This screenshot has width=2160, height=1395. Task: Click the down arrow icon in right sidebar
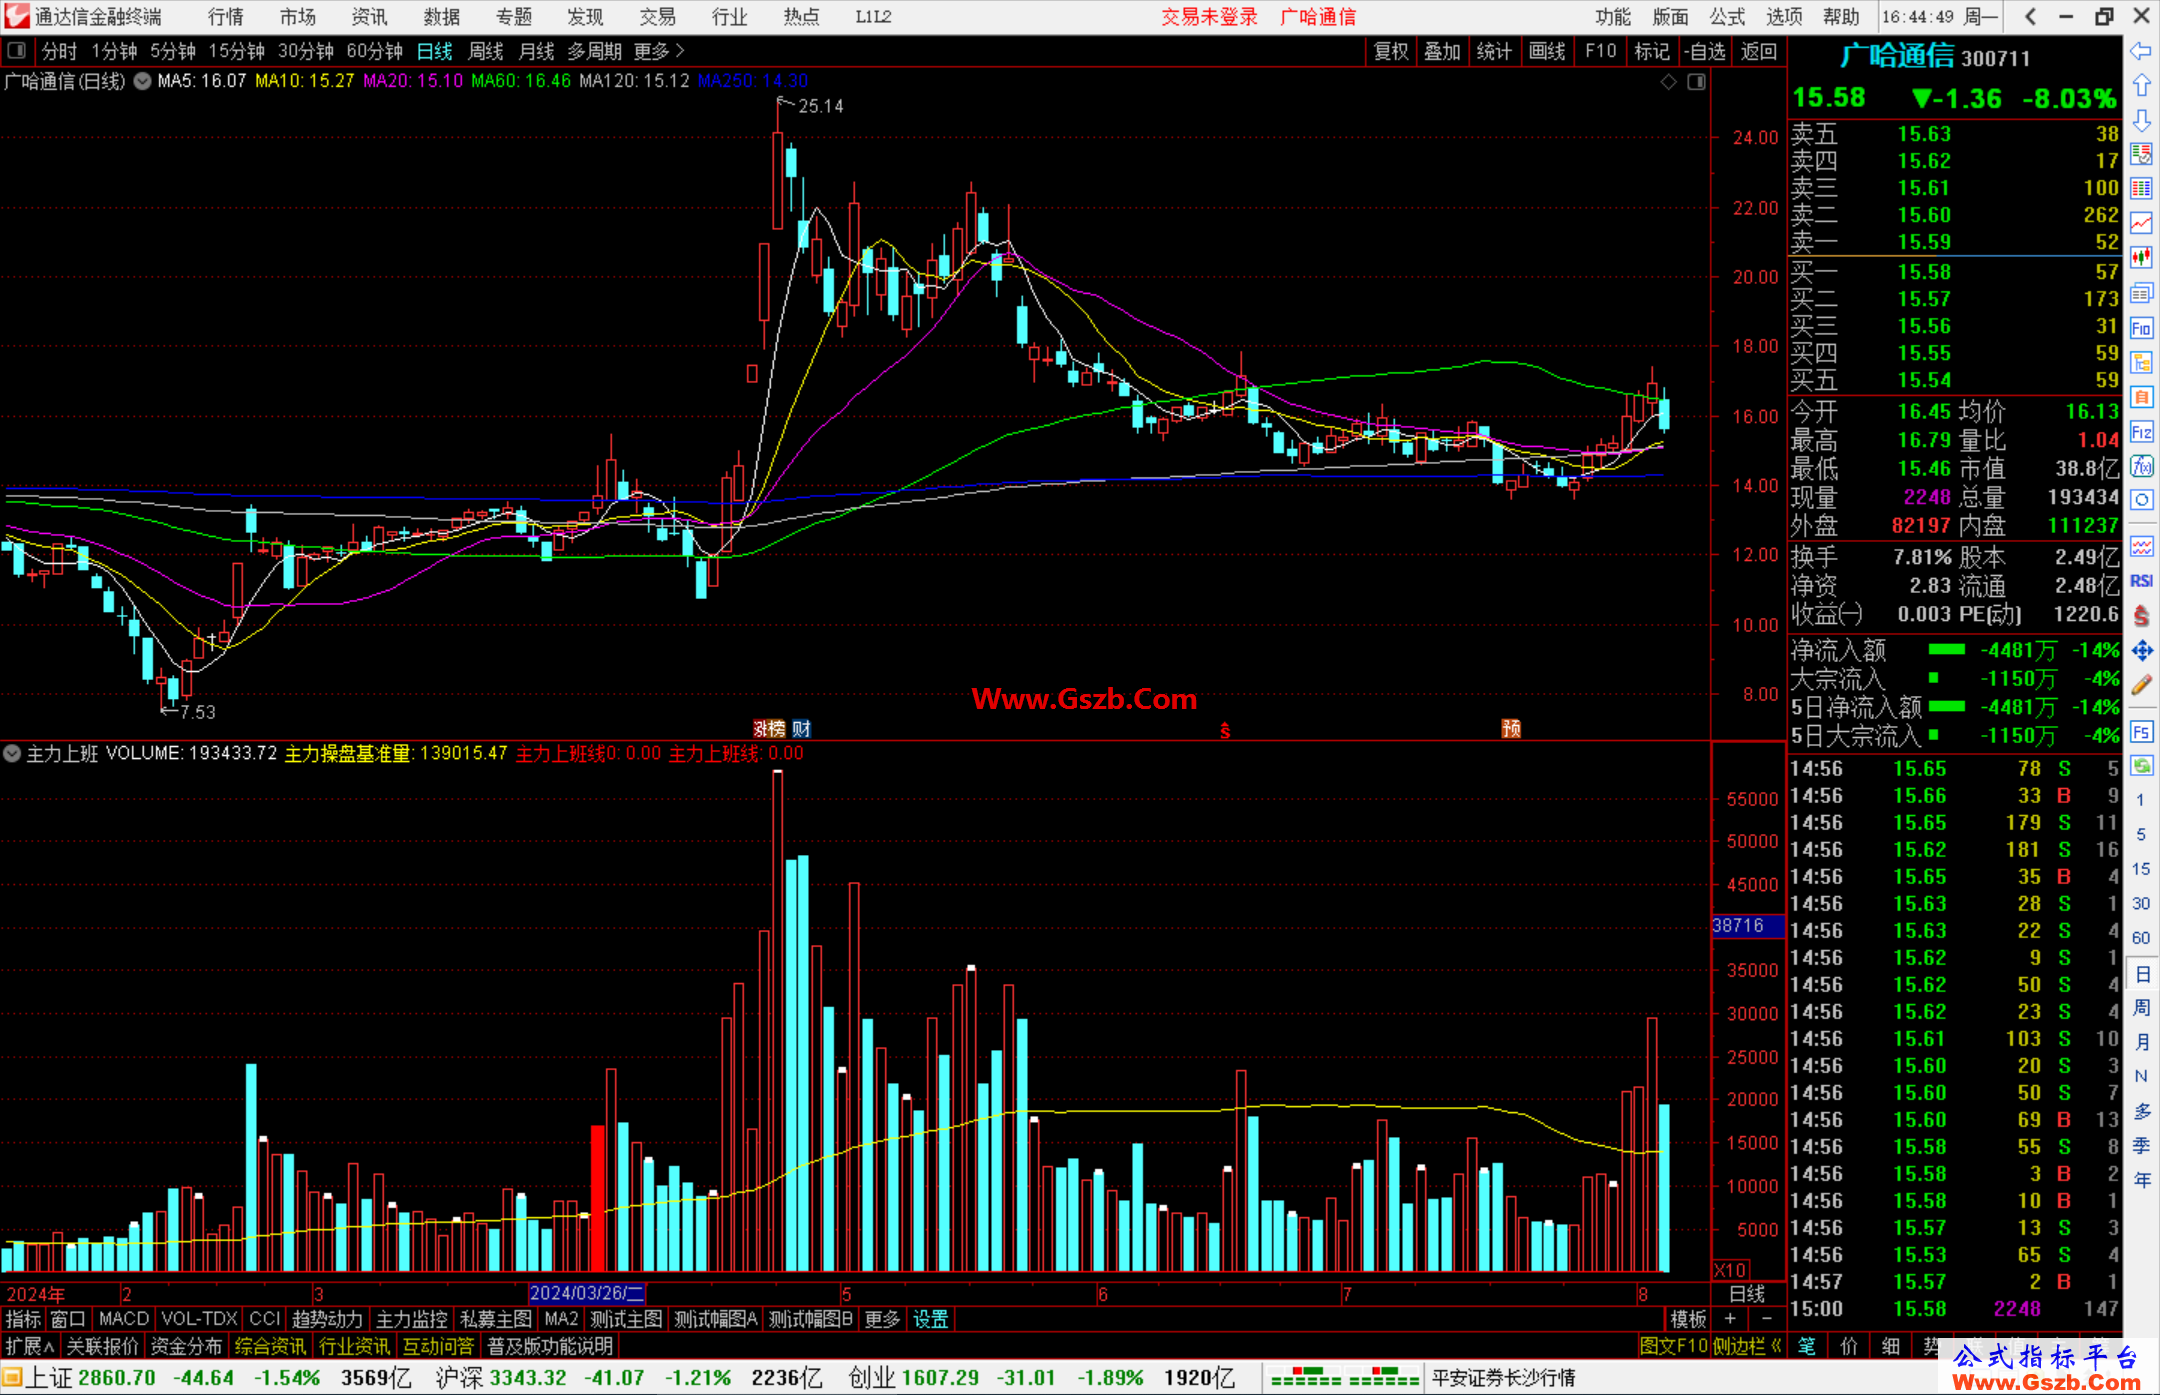(2141, 120)
